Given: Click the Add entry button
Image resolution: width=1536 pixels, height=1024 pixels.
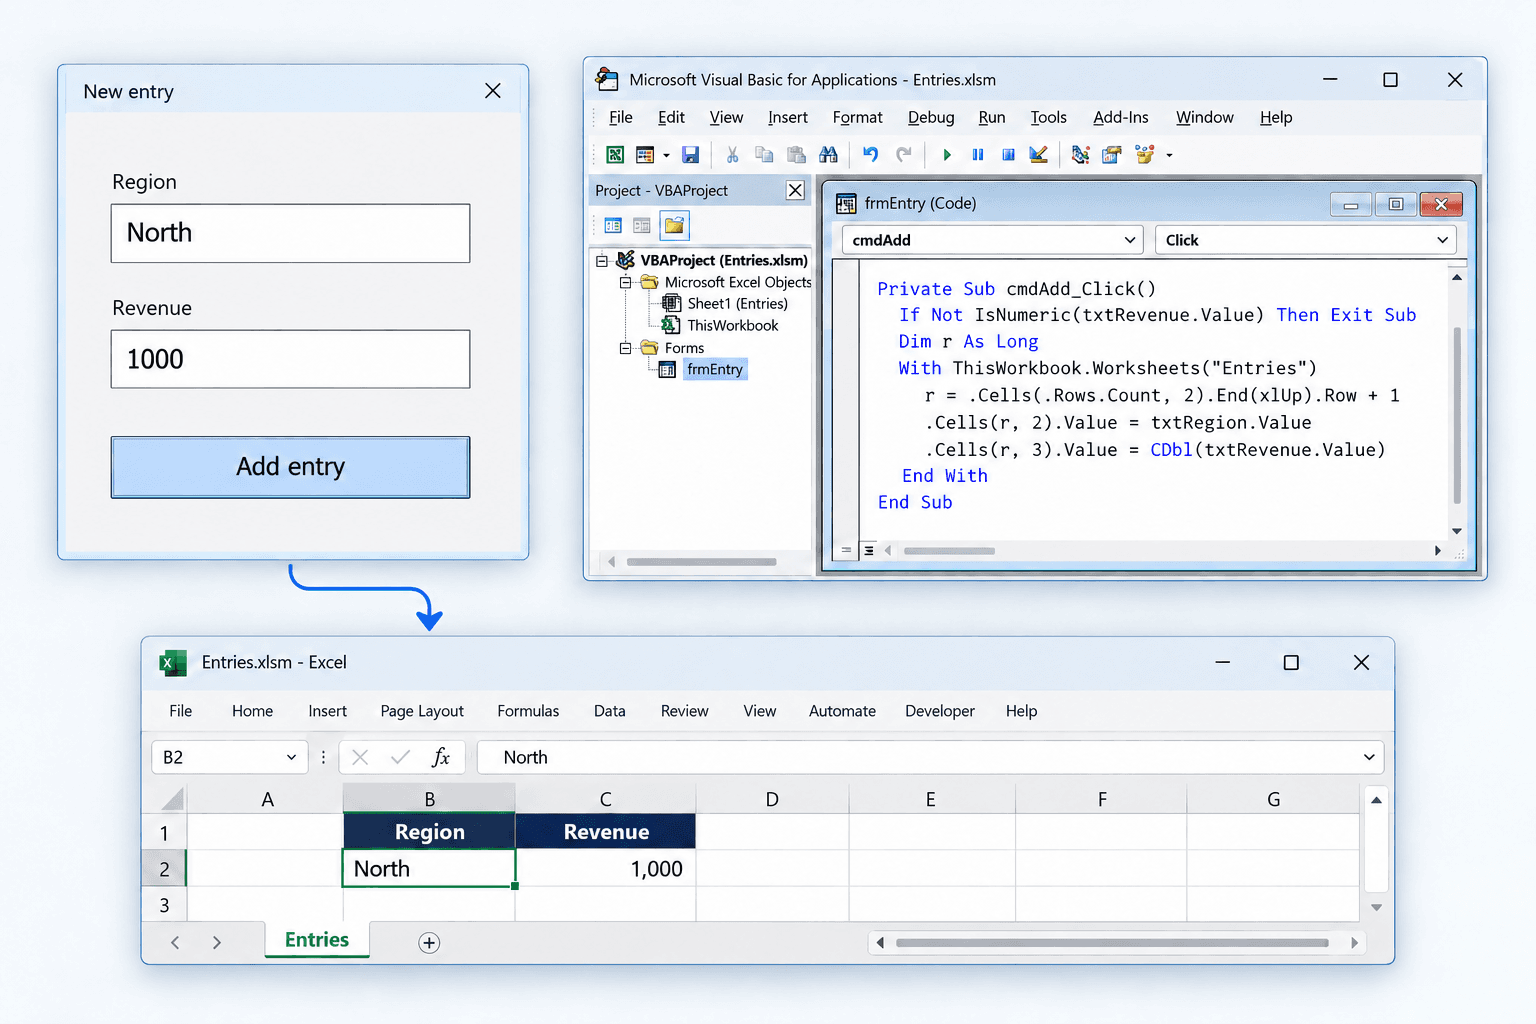Looking at the screenshot, I should click(x=290, y=467).
